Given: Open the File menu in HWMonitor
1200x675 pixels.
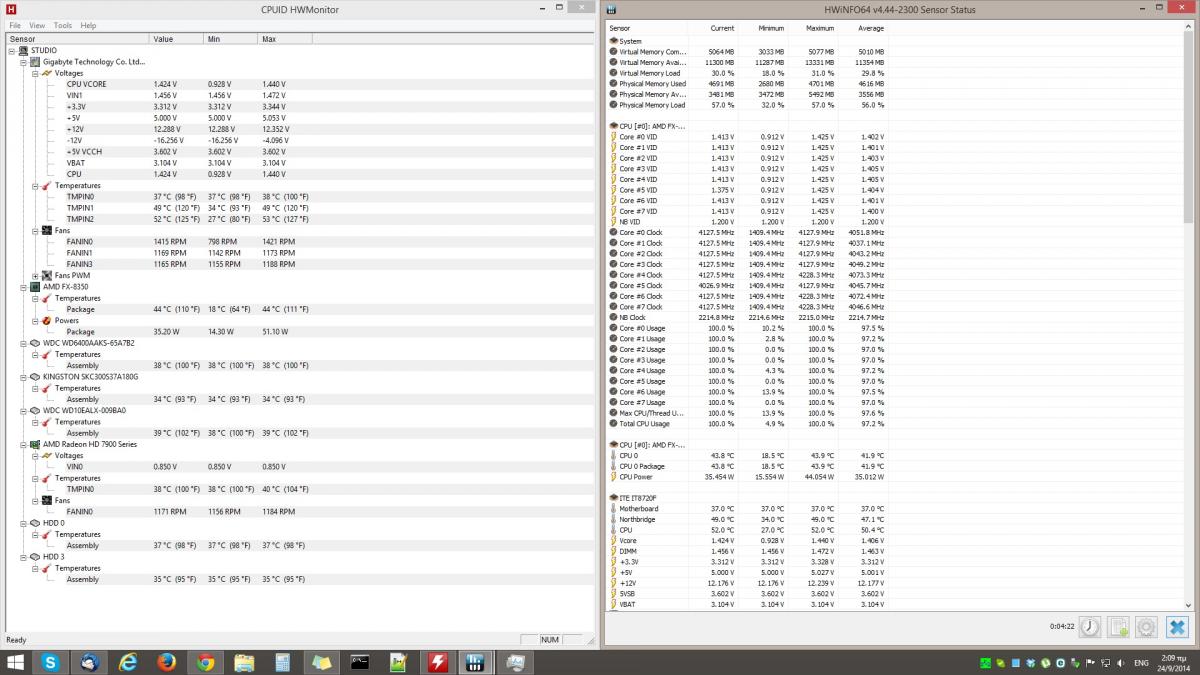Looking at the screenshot, I should 13,25.
